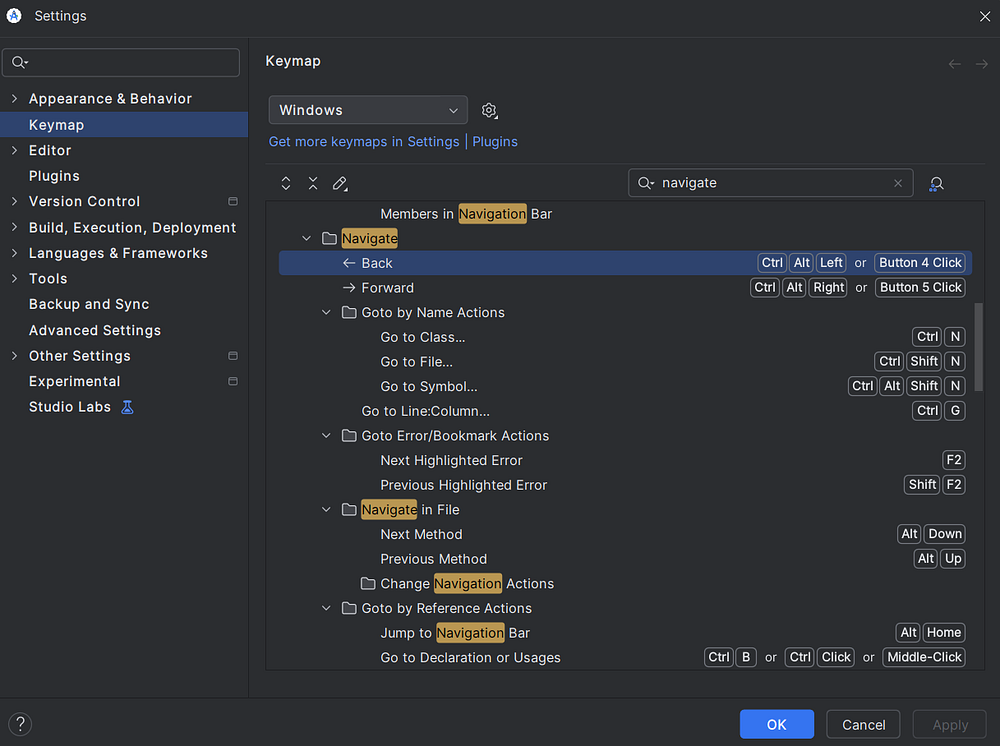
Task: Select Go to Symbol... action
Action: [625, 386]
